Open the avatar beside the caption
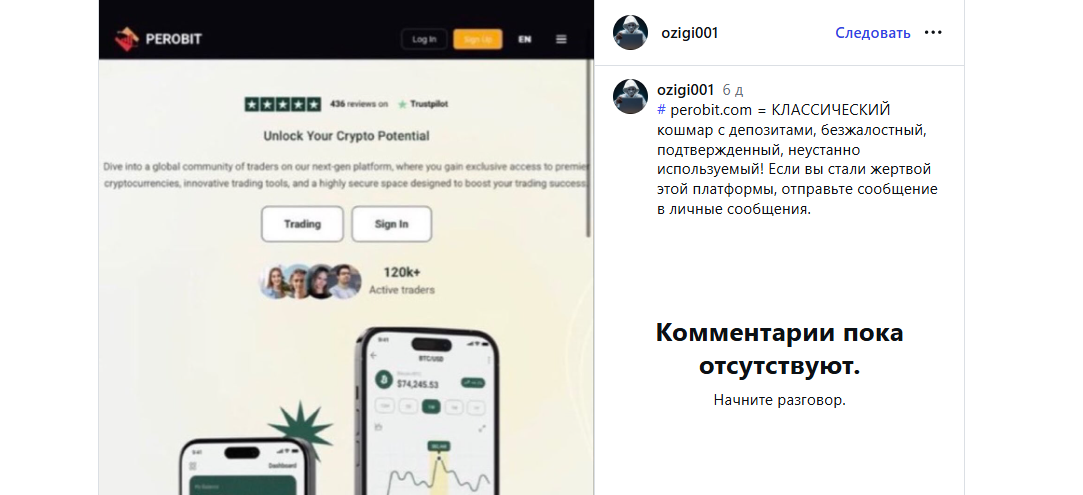The width and height of the screenshot is (1083, 495). click(630, 97)
